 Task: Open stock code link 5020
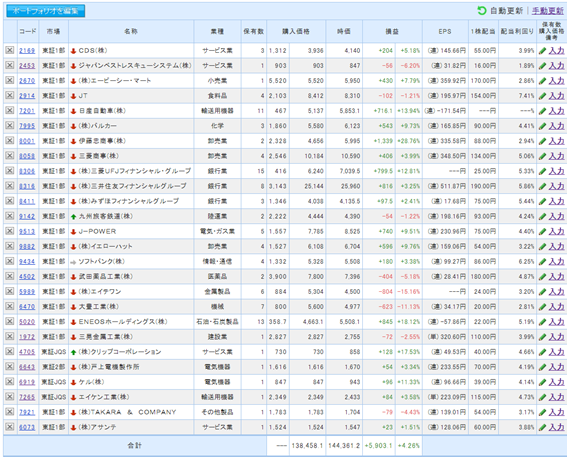point(27,322)
